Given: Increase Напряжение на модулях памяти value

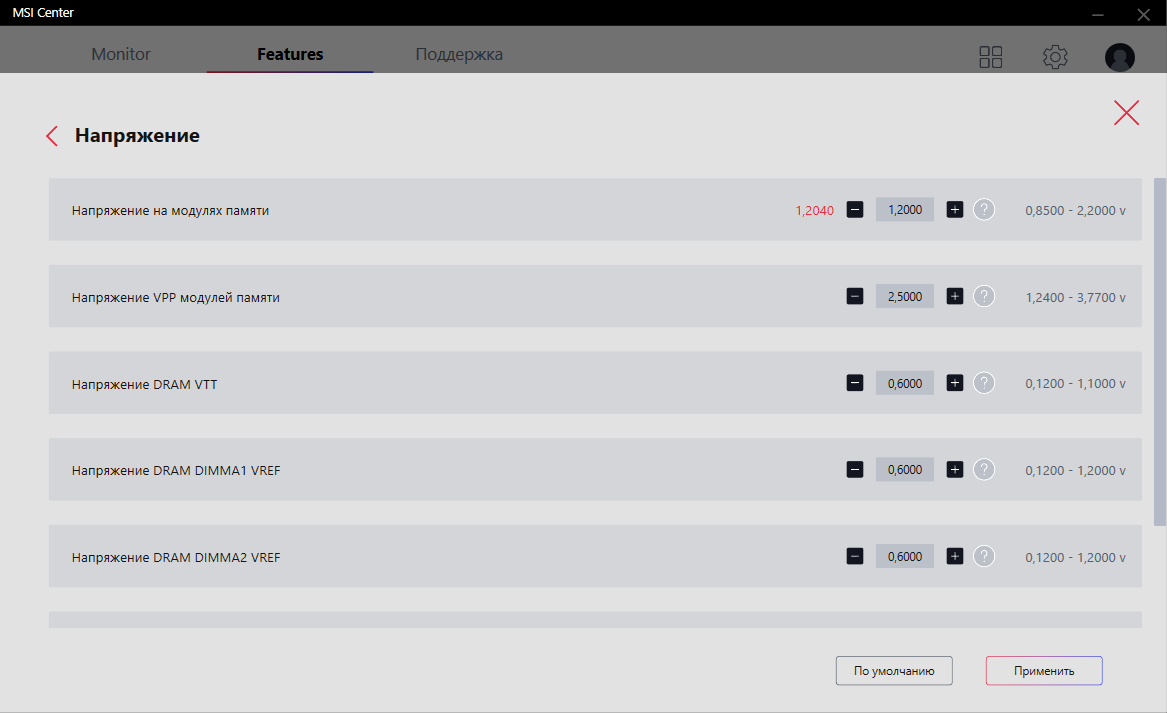Looking at the screenshot, I should tap(955, 209).
